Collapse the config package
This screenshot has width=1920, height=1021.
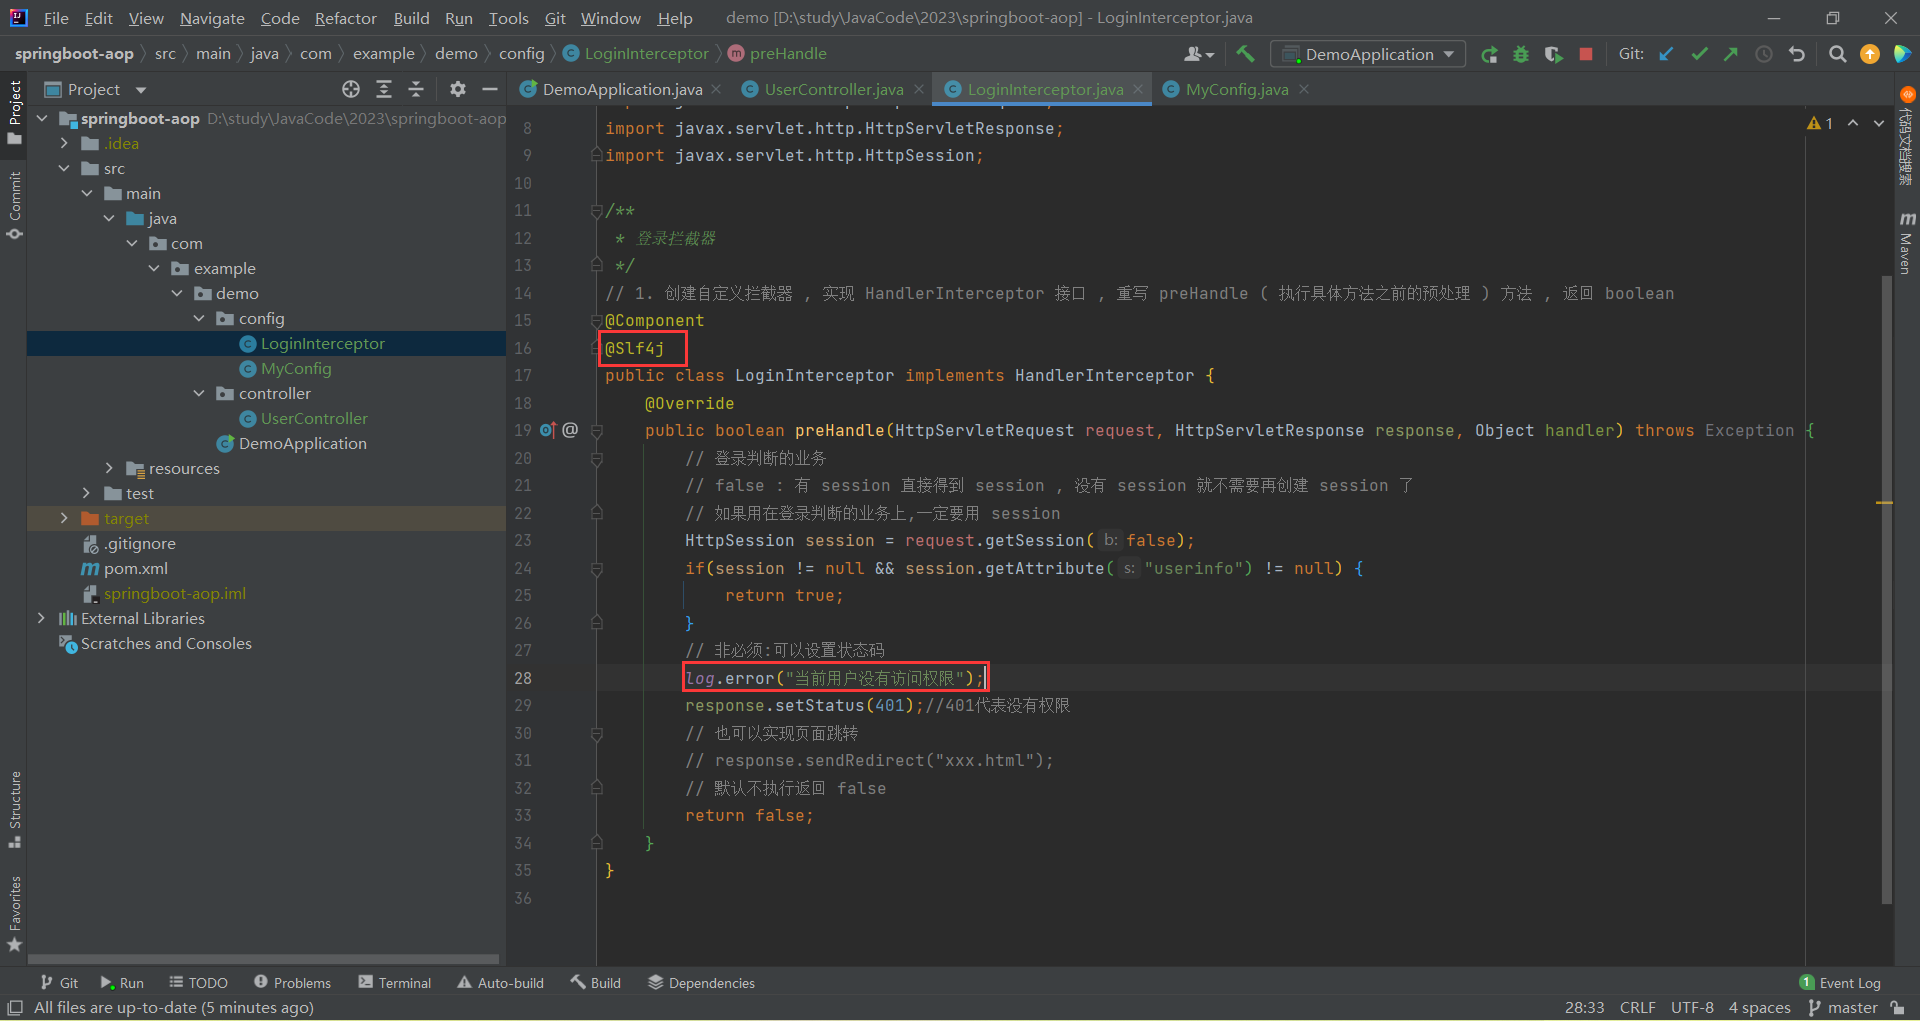click(x=199, y=318)
